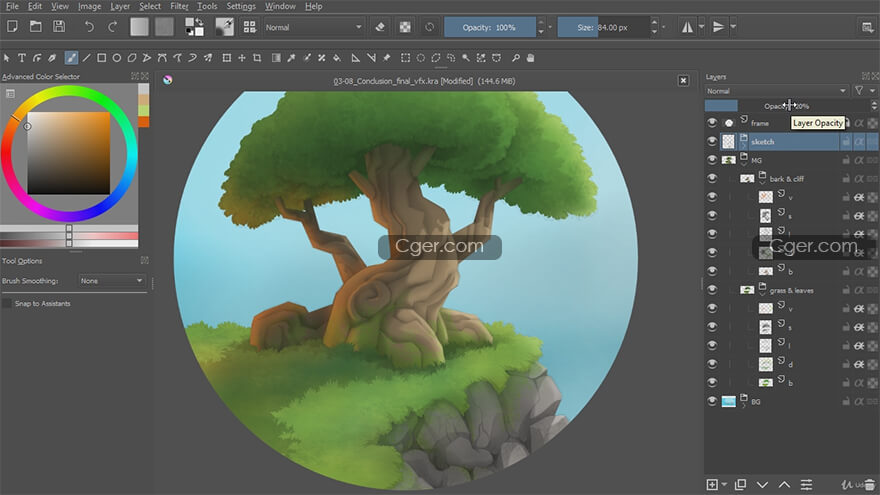This screenshot has width=880, height=495.
Task: Hide the bark & cliff group
Action: [x=712, y=178]
